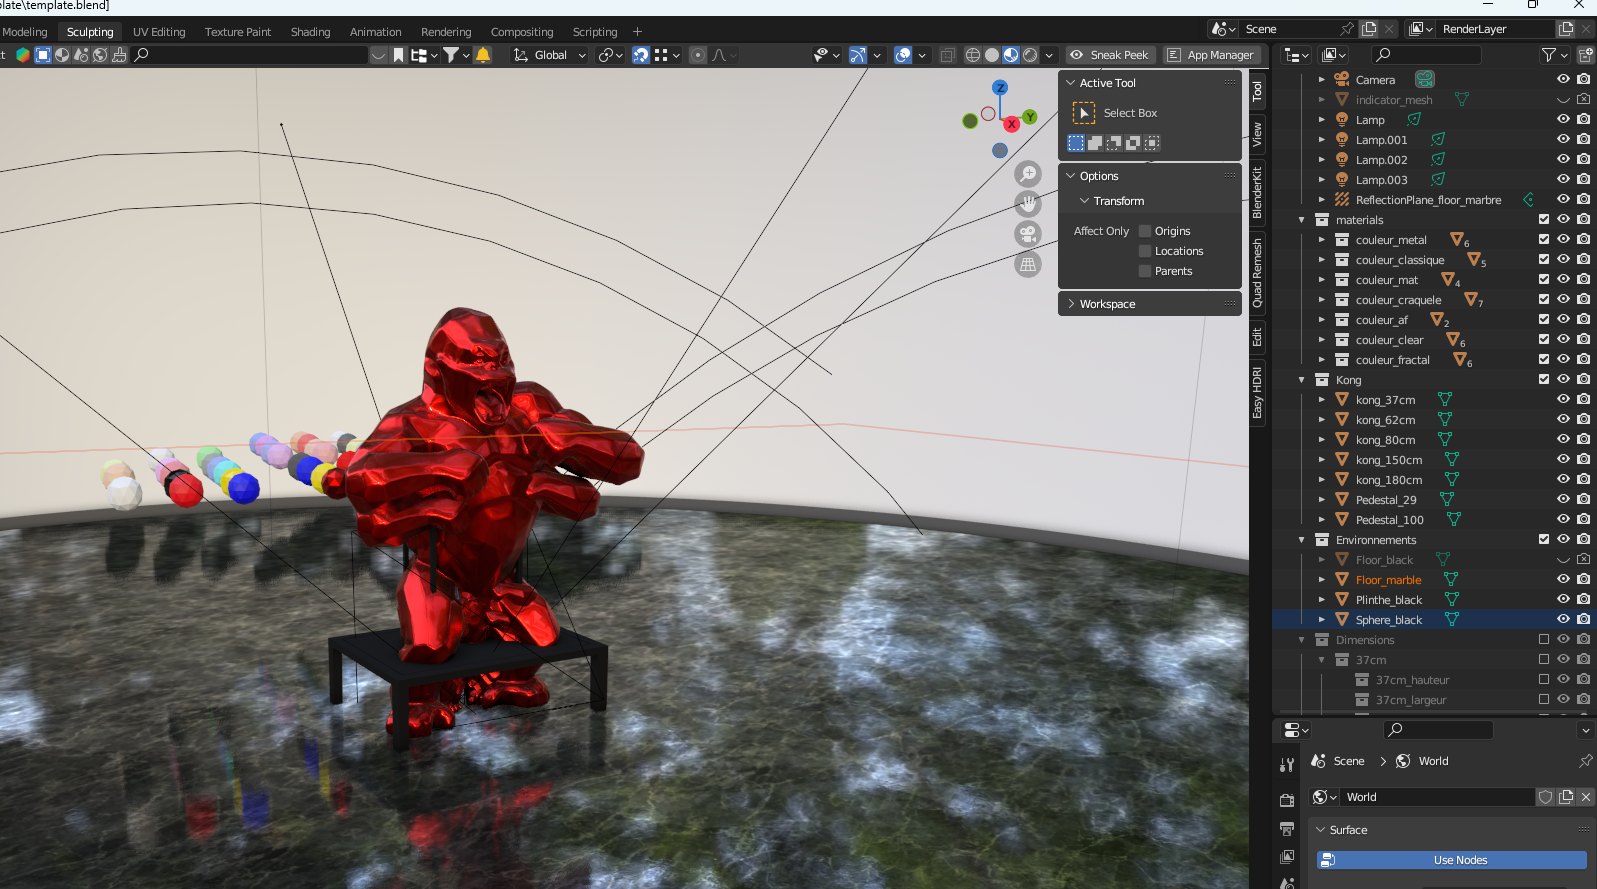The height and width of the screenshot is (889, 1597).
Task: Click the World fake user shield icon
Action: pos(1546,797)
